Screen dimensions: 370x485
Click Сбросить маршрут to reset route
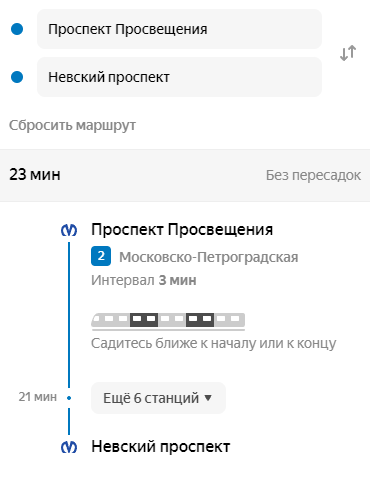[x=72, y=126]
